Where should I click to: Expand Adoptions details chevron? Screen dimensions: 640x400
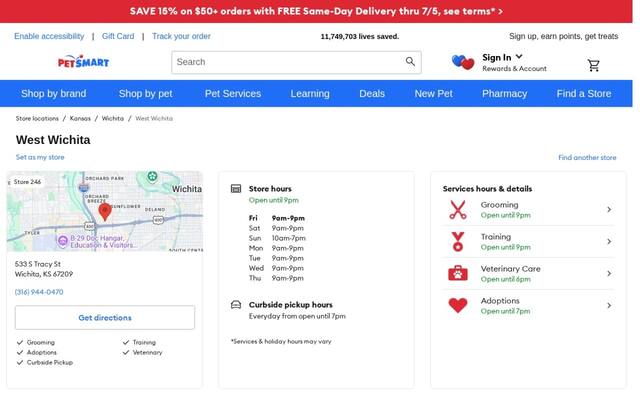coord(609,305)
